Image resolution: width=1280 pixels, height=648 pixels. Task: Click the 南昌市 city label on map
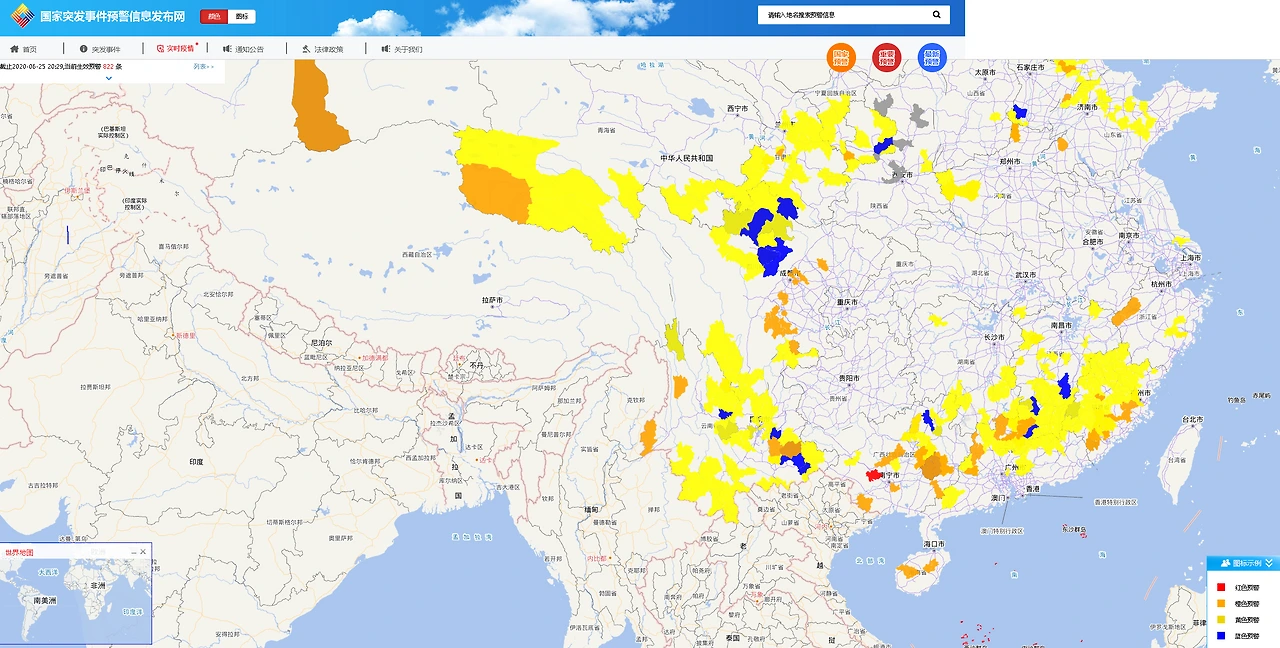1061,326
